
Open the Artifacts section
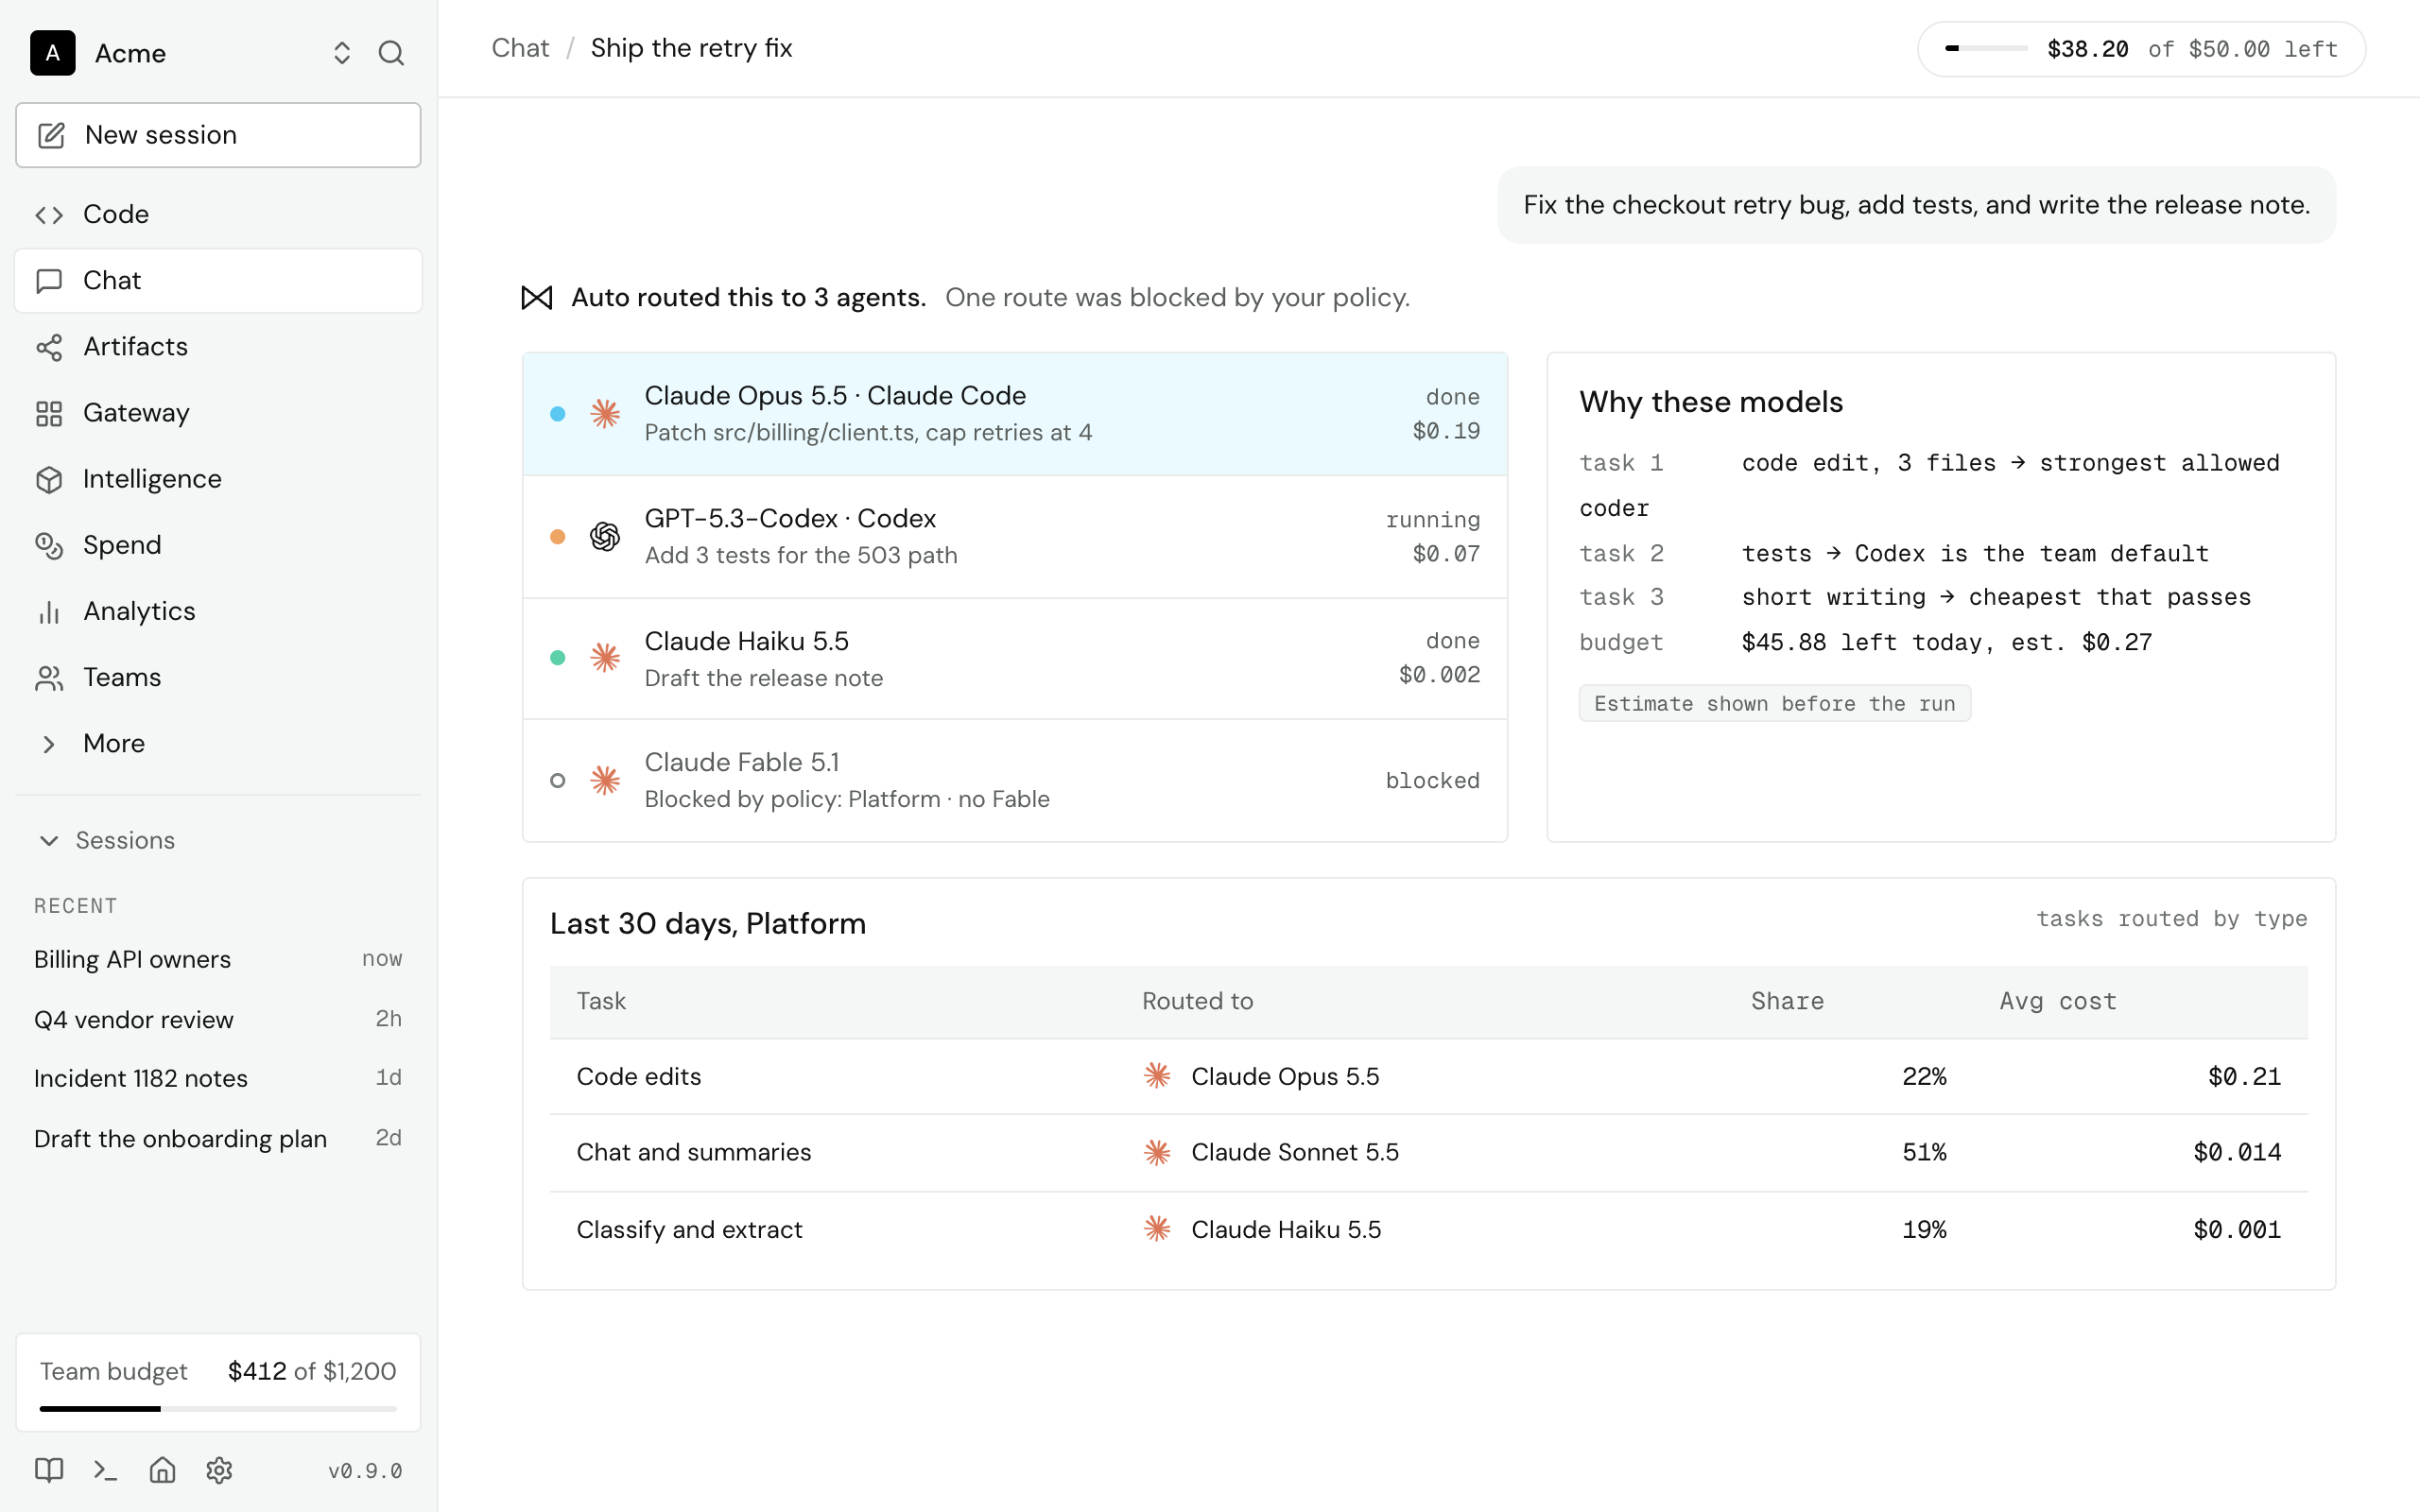[x=218, y=346]
